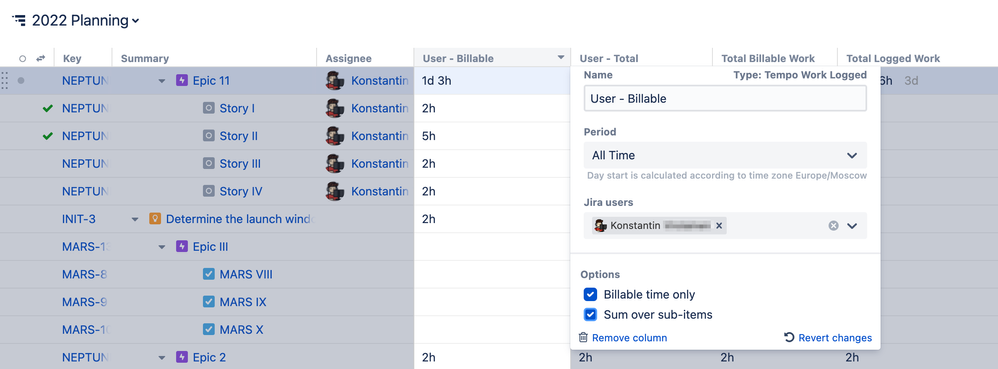Click the story type icon of Story IV
The width and height of the screenshot is (998, 369).
(209, 191)
